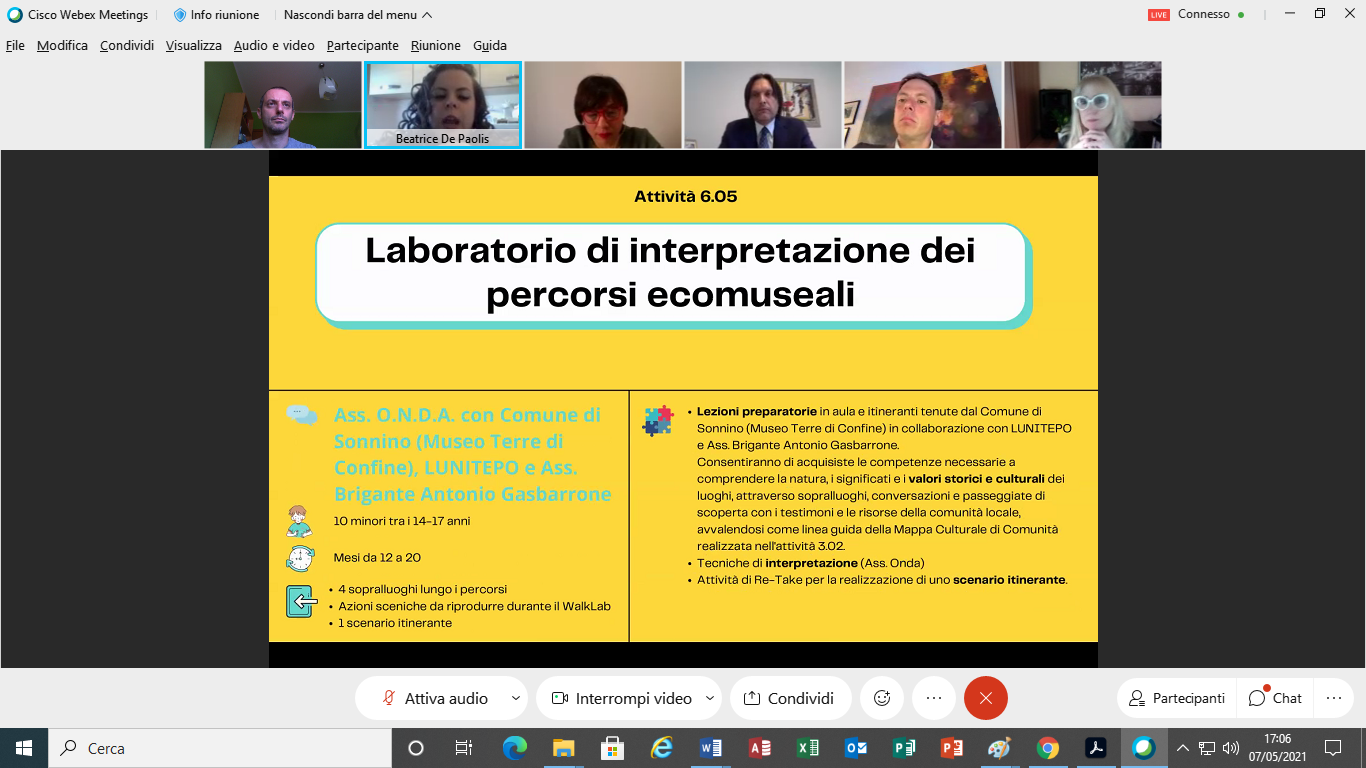Open PowerPoint from the taskbar
Viewport: 1366px width, 768px height.
tap(951, 748)
